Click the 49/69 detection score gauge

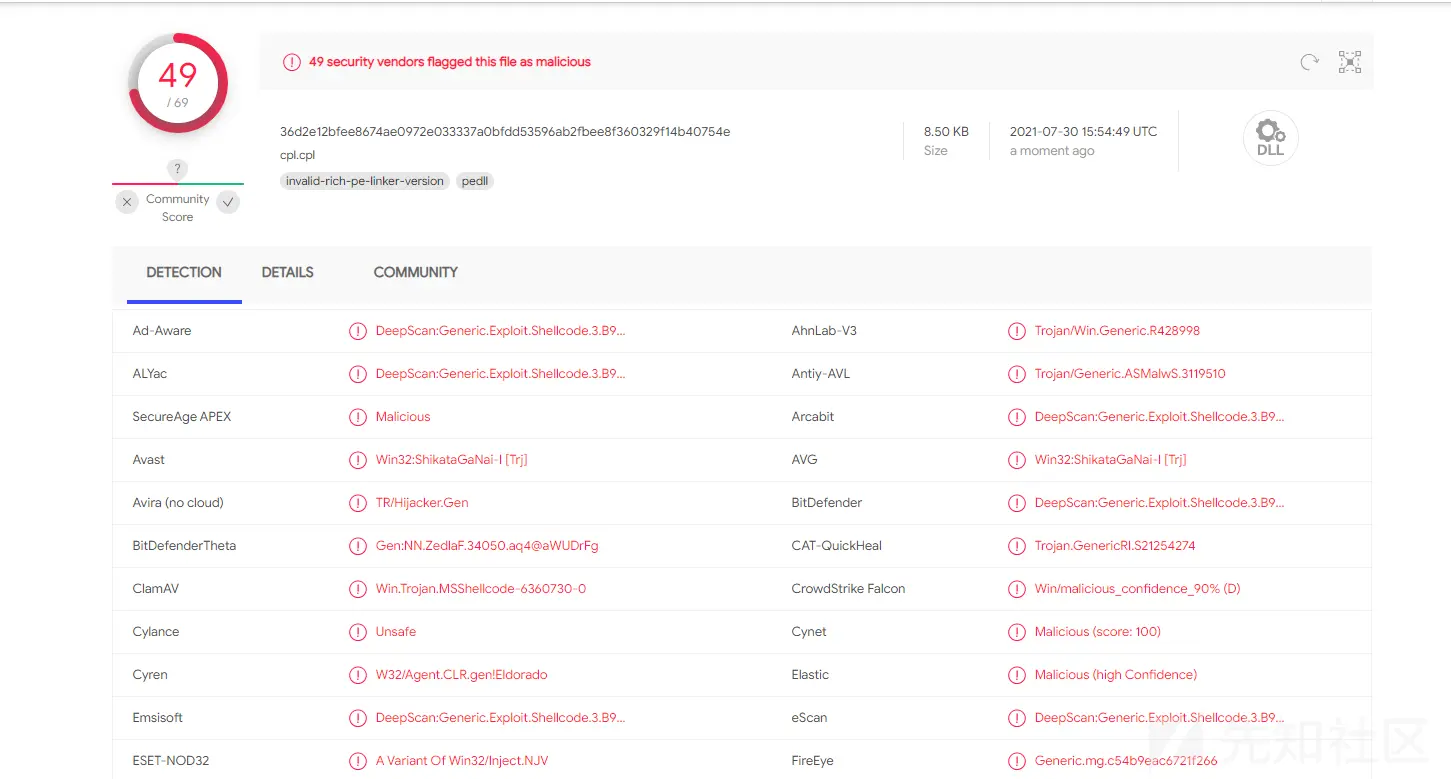tap(178, 84)
